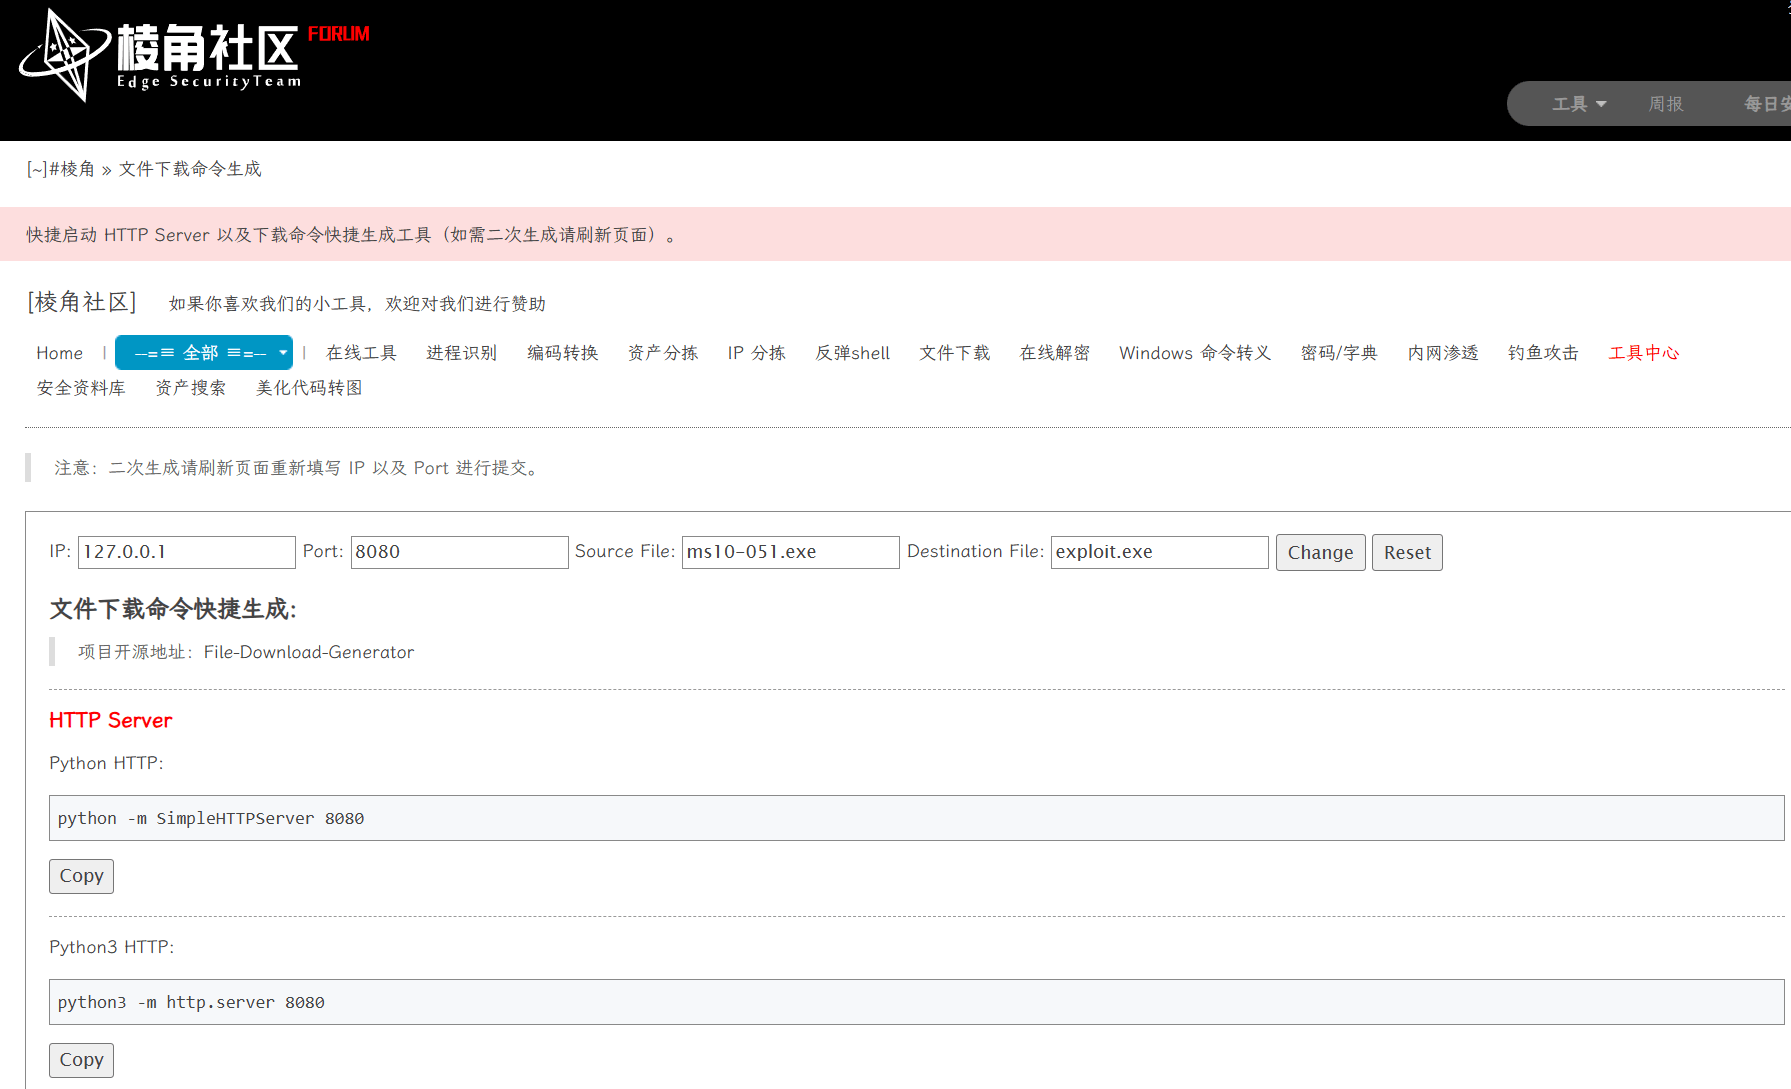Go to Home in the tool navigation
Viewport: 1791px width, 1089px height.
(x=60, y=353)
